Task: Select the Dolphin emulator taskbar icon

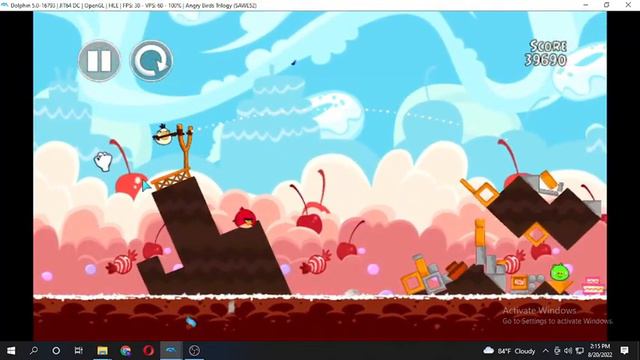Action: coord(171,351)
